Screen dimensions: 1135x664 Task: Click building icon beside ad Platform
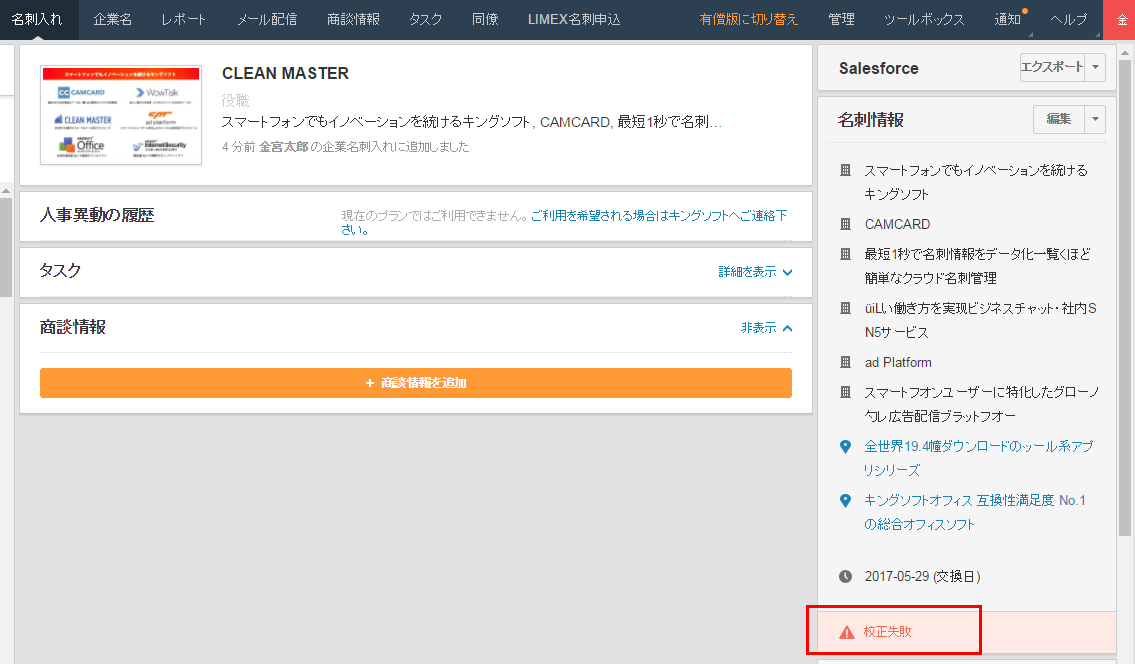pyautogui.click(x=845, y=362)
